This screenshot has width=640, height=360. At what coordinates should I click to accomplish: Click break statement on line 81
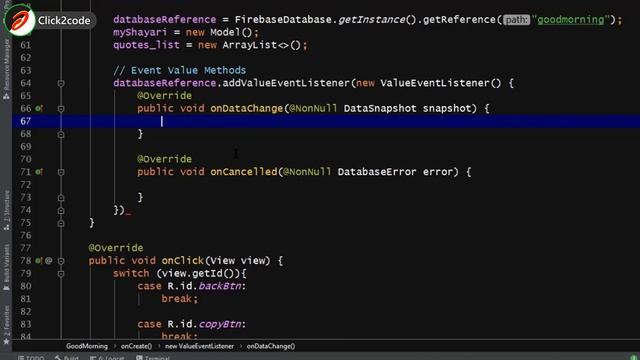coord(180,298)
